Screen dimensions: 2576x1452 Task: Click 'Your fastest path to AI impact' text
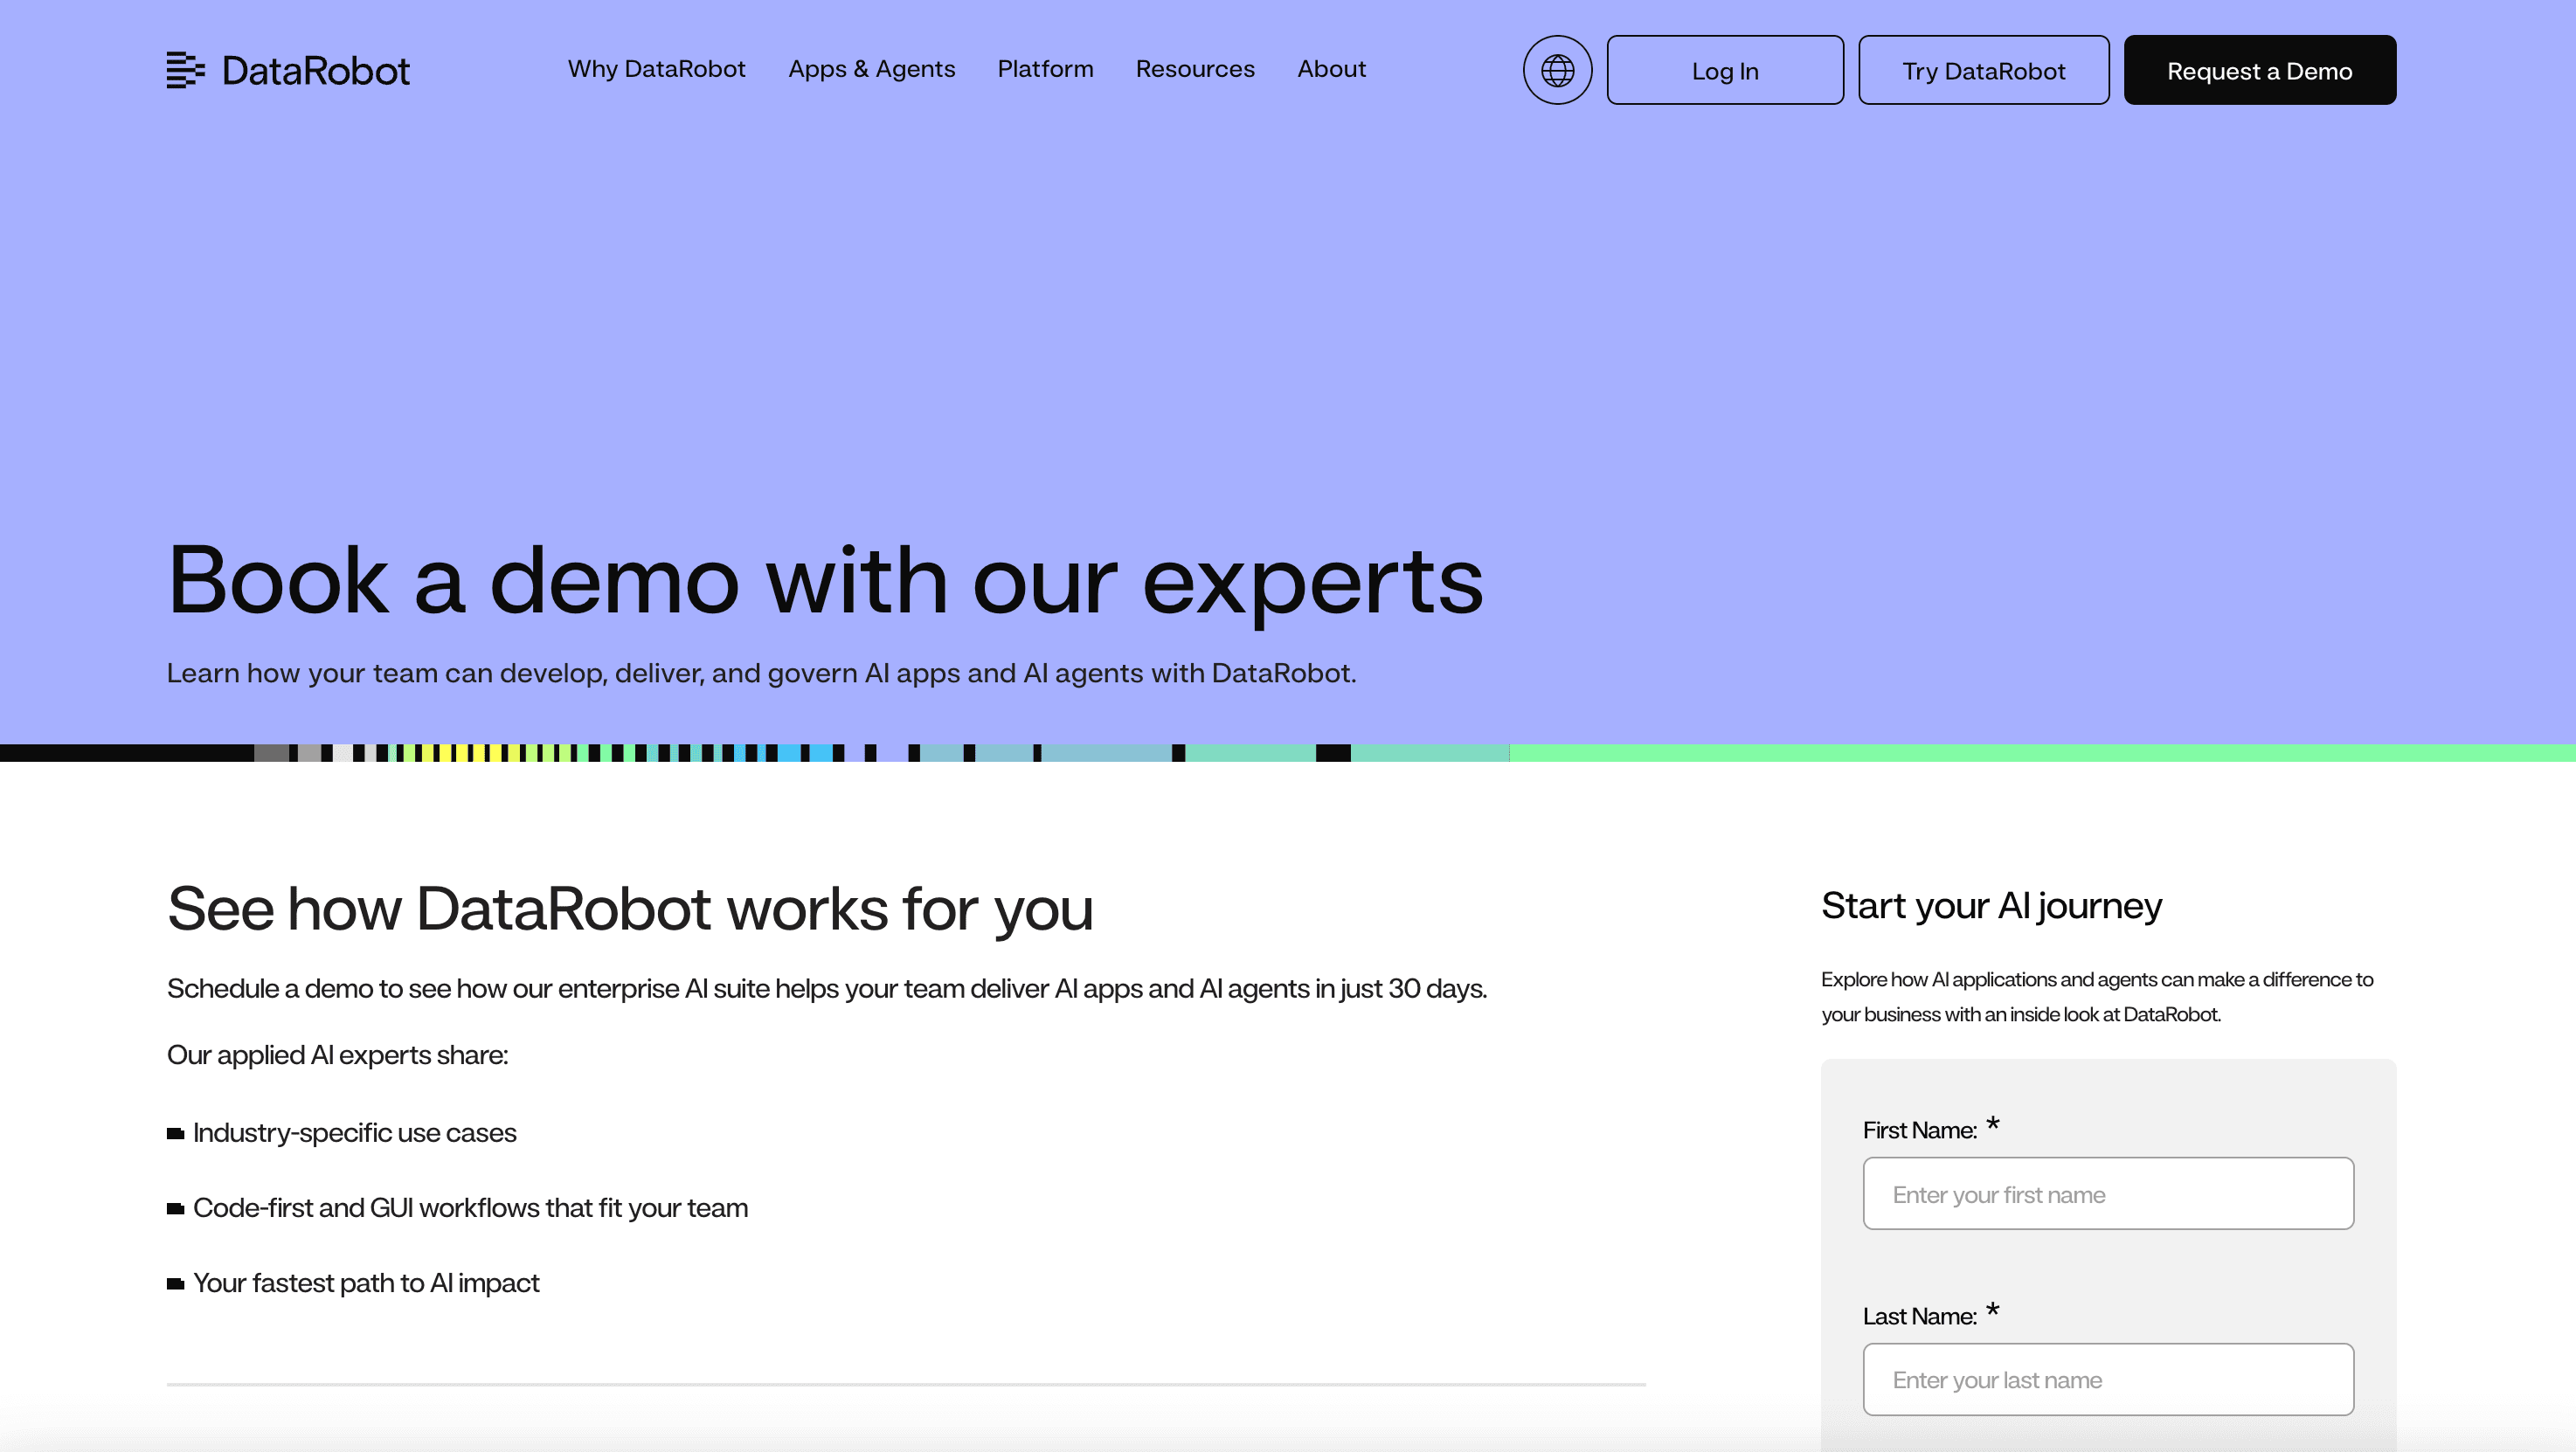366,1283
